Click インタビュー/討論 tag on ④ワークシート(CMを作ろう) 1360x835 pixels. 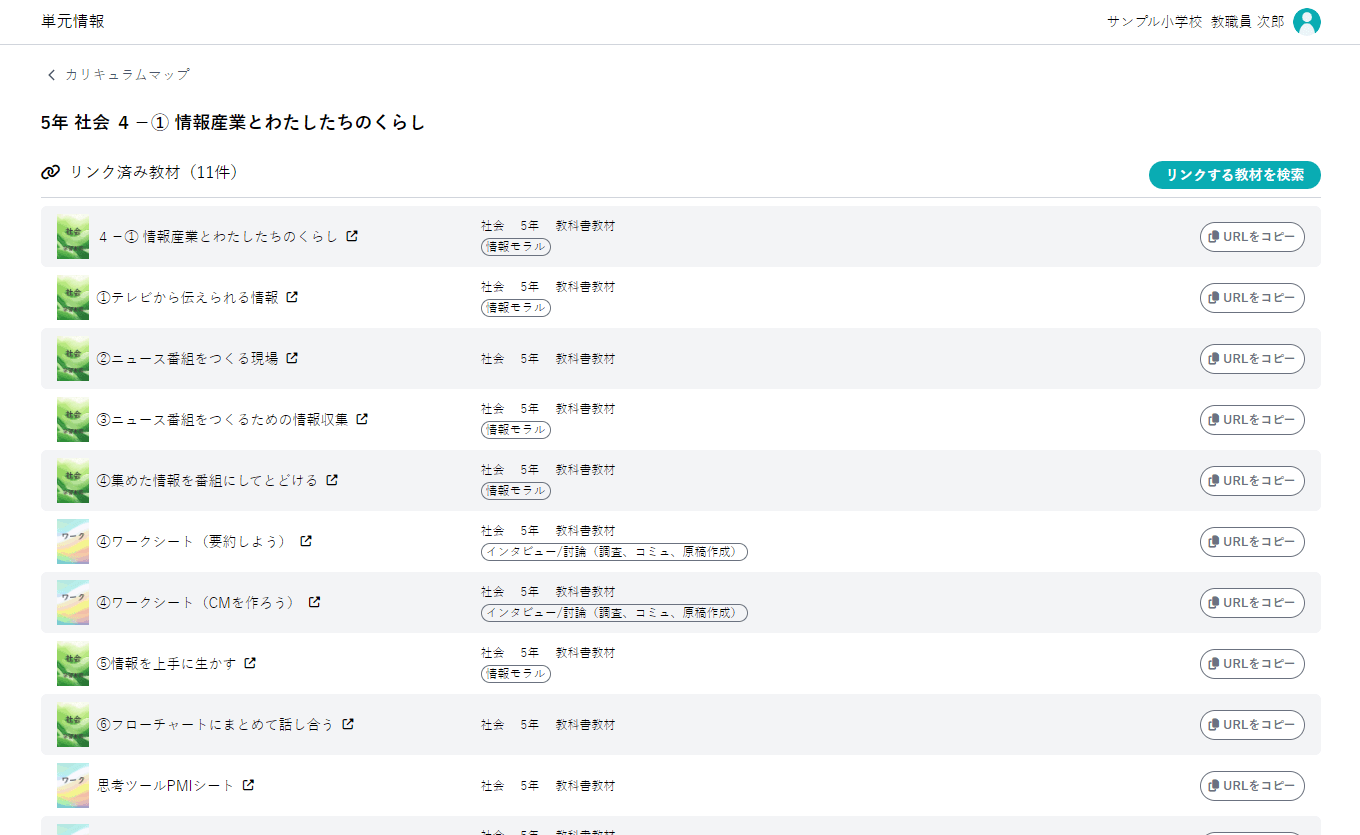coord(614,613)
